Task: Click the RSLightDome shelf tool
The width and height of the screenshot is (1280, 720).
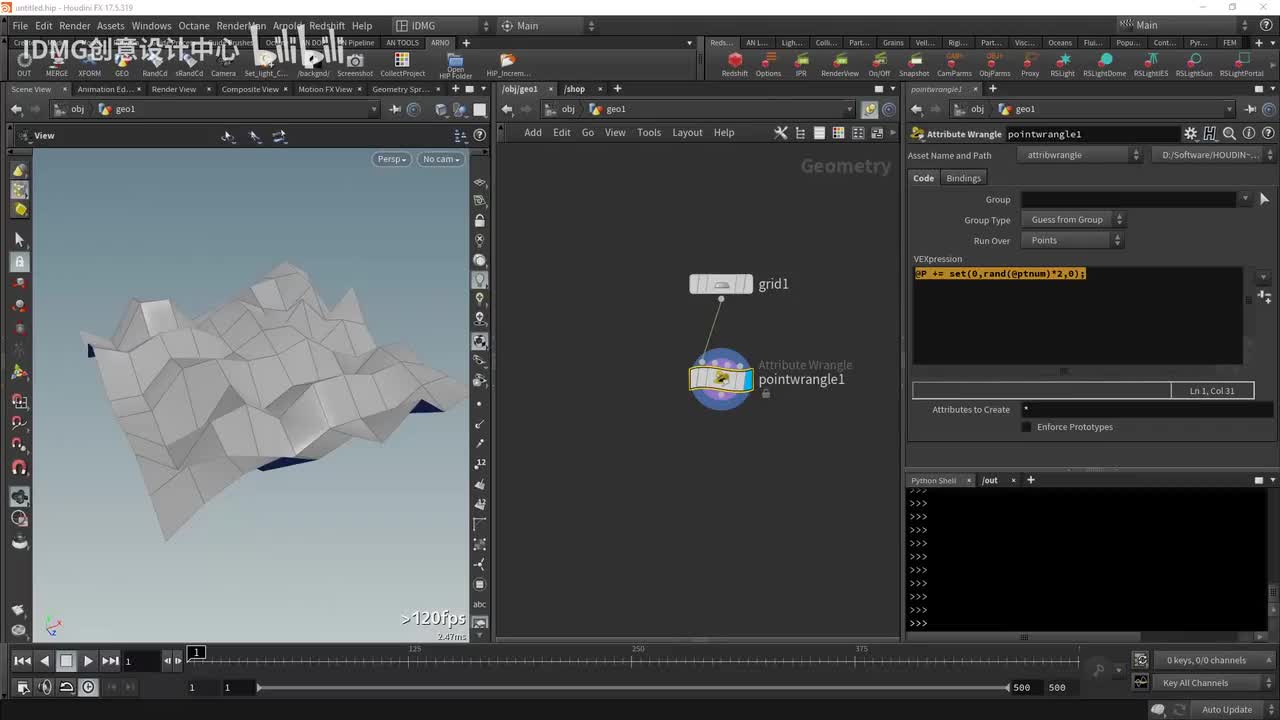Action: tap(1104, 62)
